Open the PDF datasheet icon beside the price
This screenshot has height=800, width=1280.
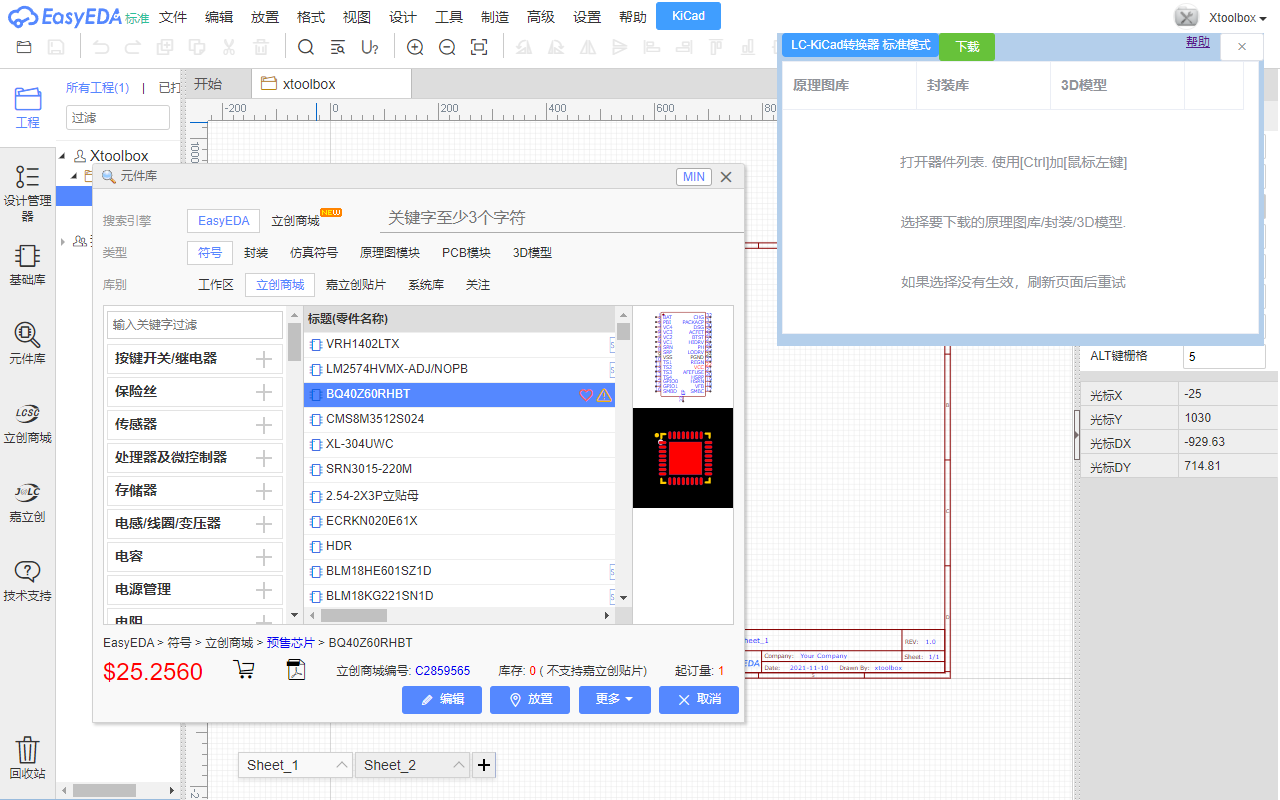point(296,670)
